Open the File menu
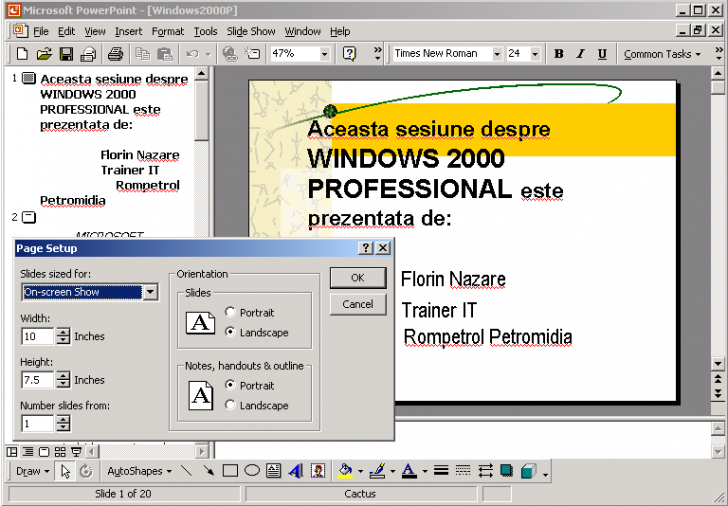This screenshot has height=506, width=728. (x=41, y=32)
